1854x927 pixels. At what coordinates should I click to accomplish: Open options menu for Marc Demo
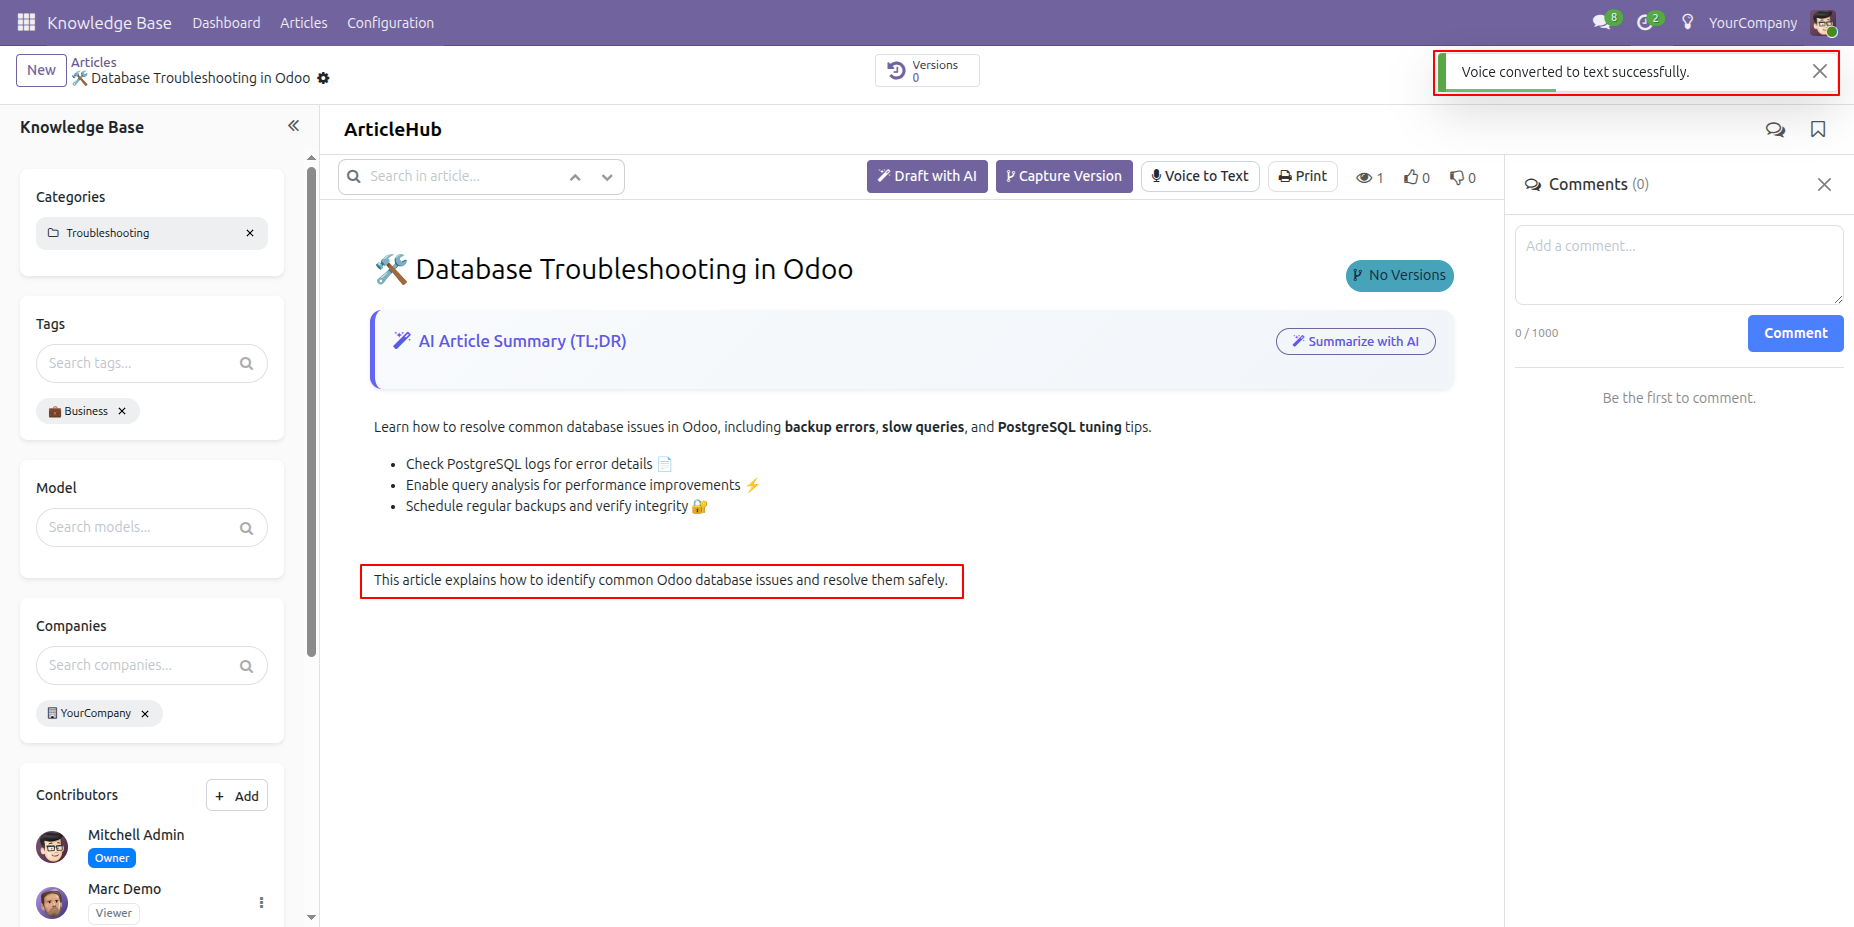pos(261,902)
